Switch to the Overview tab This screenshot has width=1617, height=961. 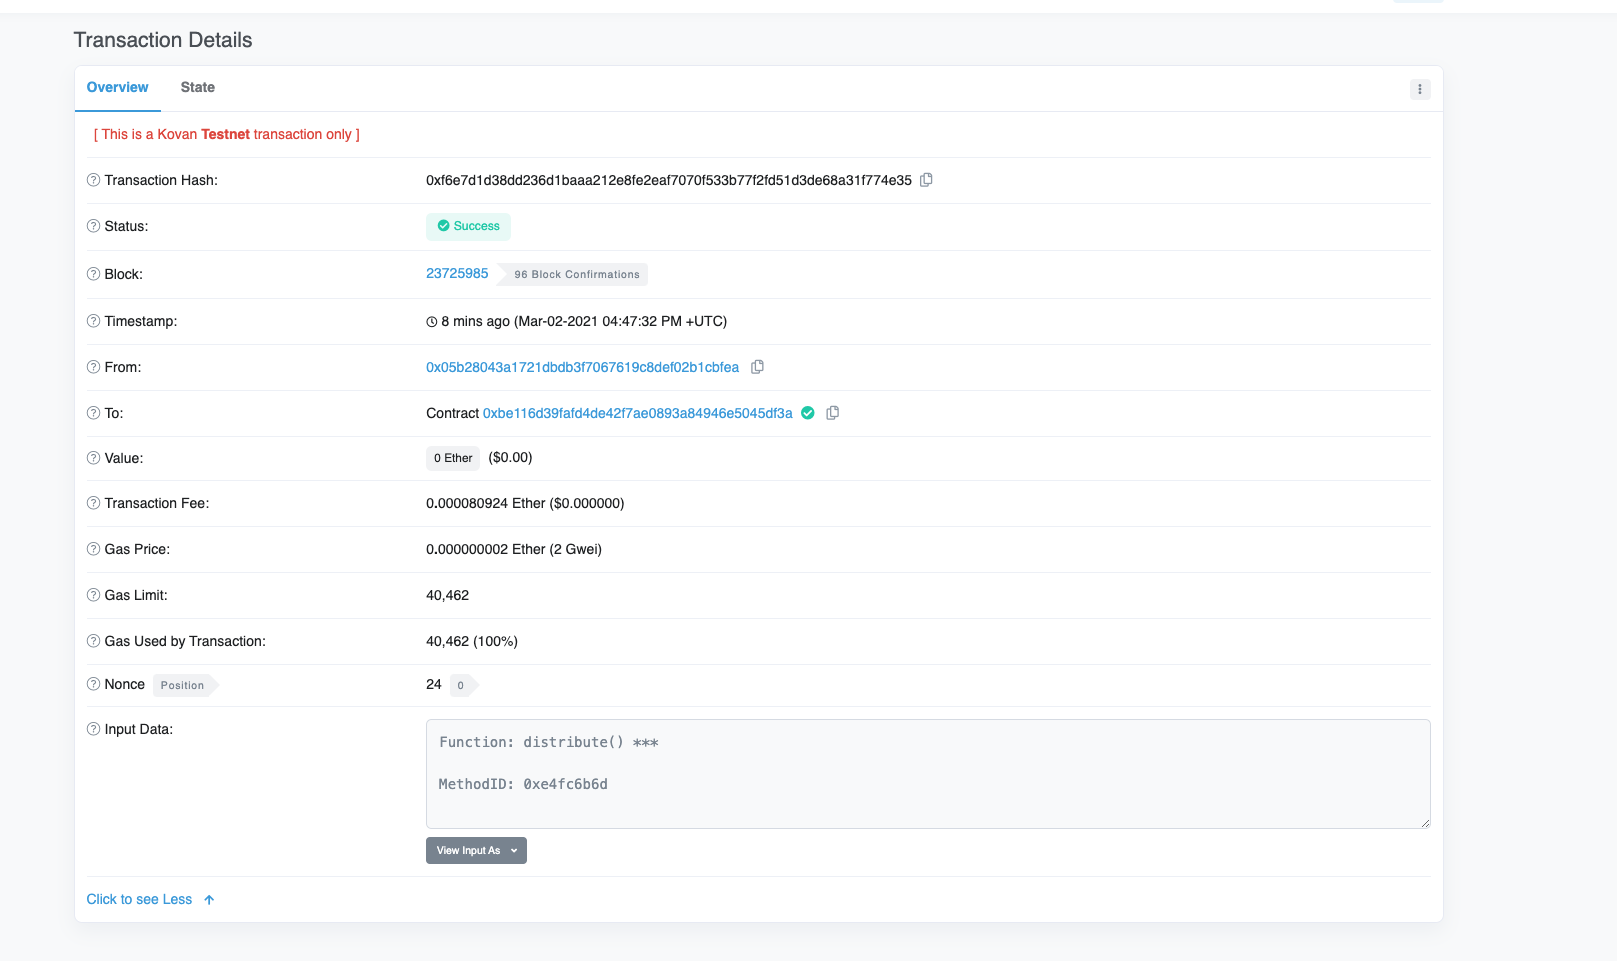[x=117, y=87]
